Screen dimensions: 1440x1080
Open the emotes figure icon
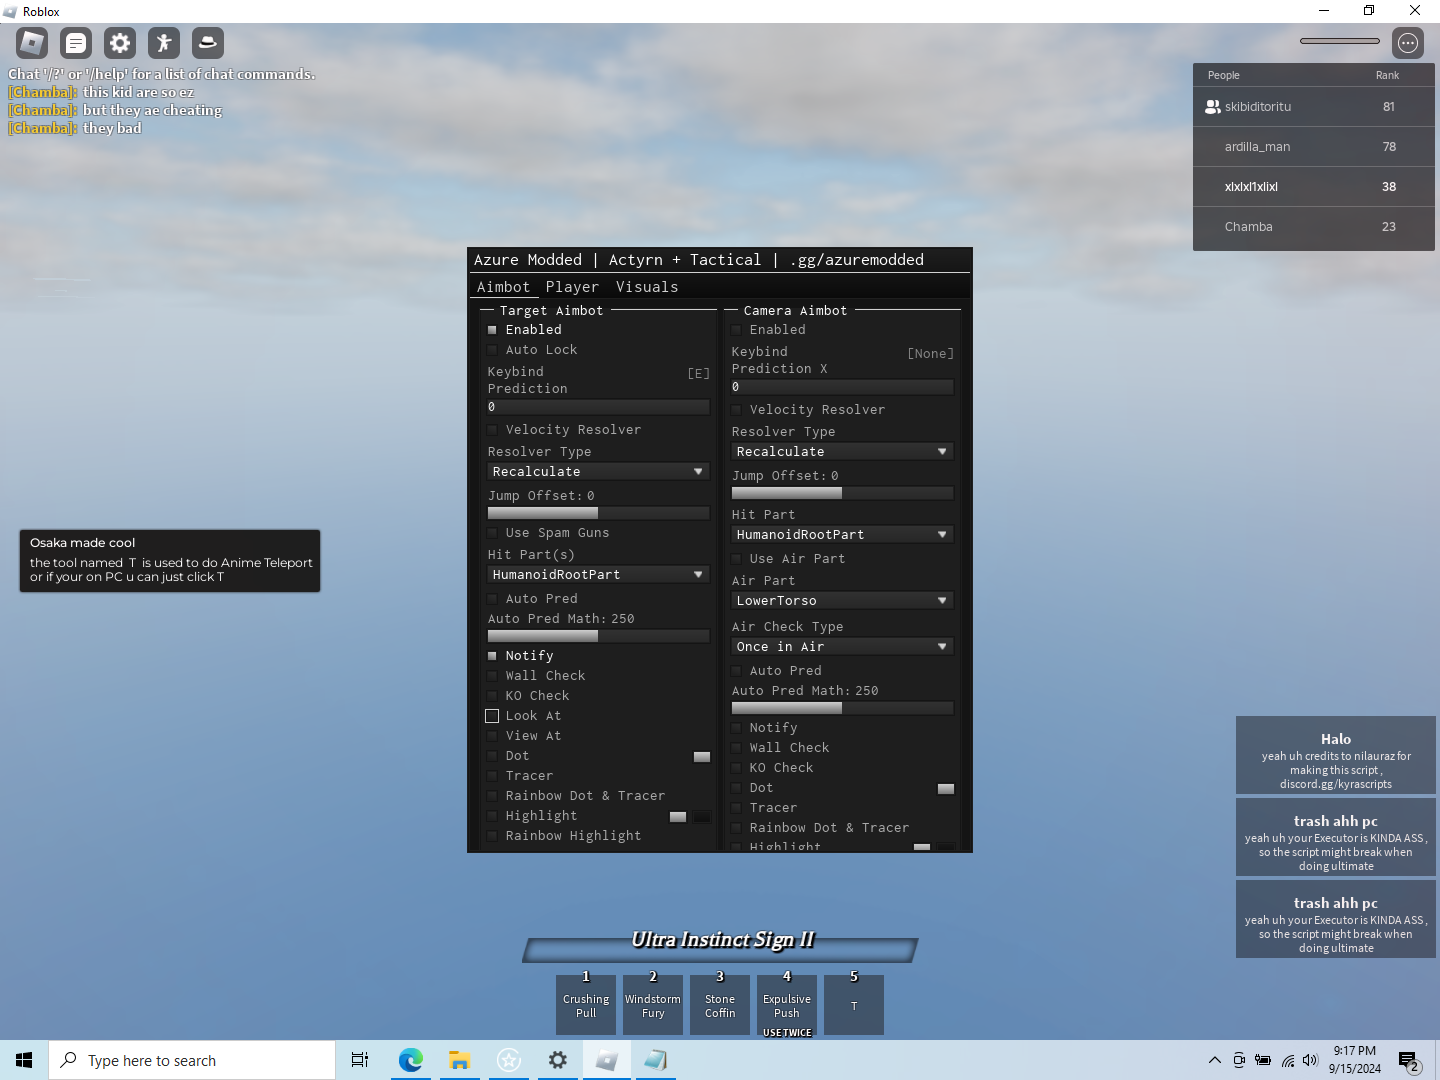pos(164,43)
